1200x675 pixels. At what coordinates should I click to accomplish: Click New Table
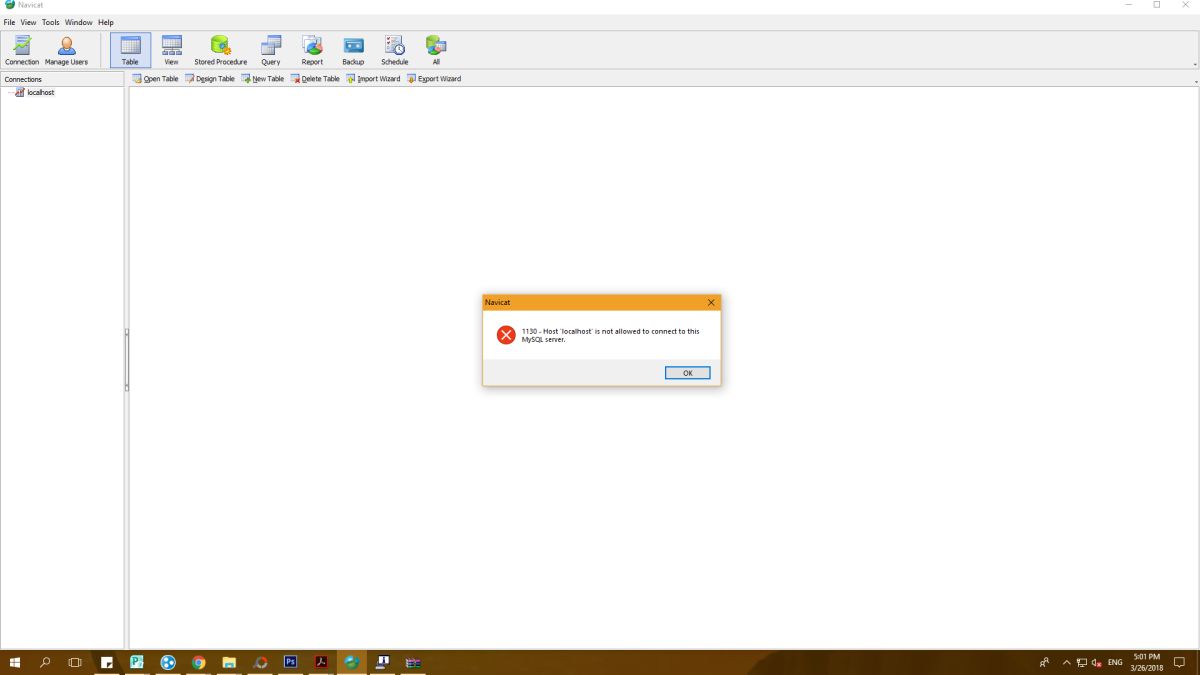263,79
